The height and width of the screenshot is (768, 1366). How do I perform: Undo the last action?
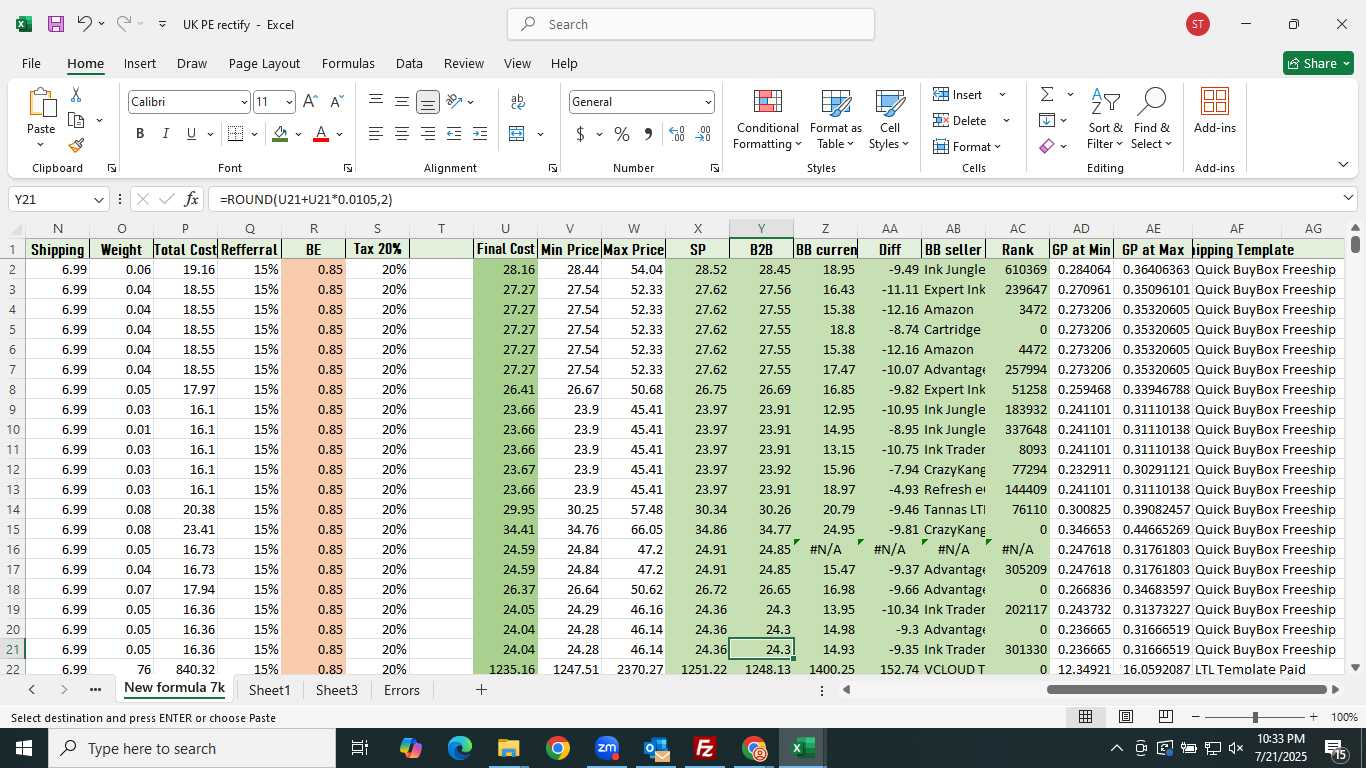tap(85, 24)
